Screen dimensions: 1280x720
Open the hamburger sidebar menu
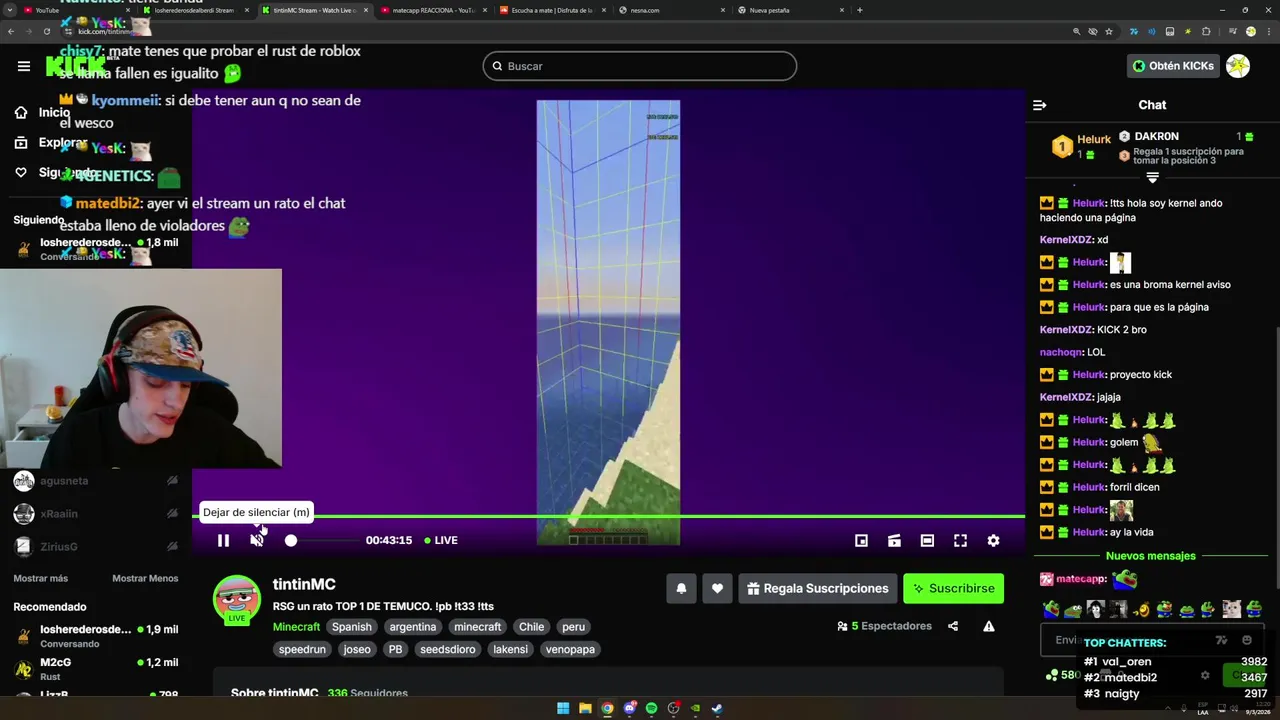pyautogui.click(x=24, y=66)
